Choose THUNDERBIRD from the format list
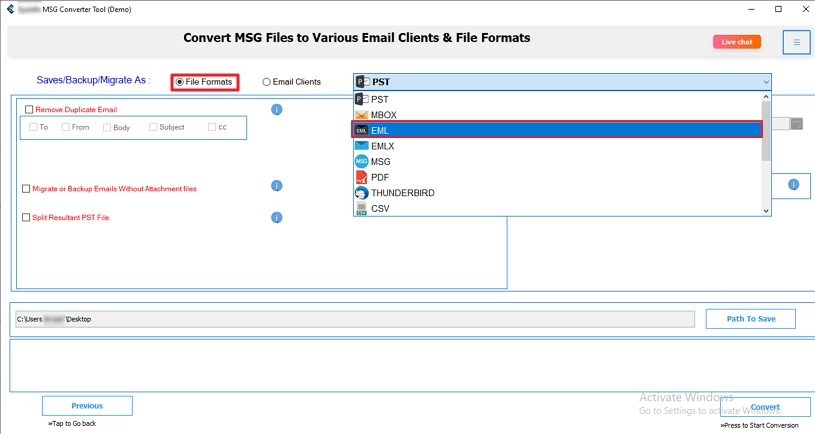This screenshot has height=434, width=815. (x=558, y=192)
